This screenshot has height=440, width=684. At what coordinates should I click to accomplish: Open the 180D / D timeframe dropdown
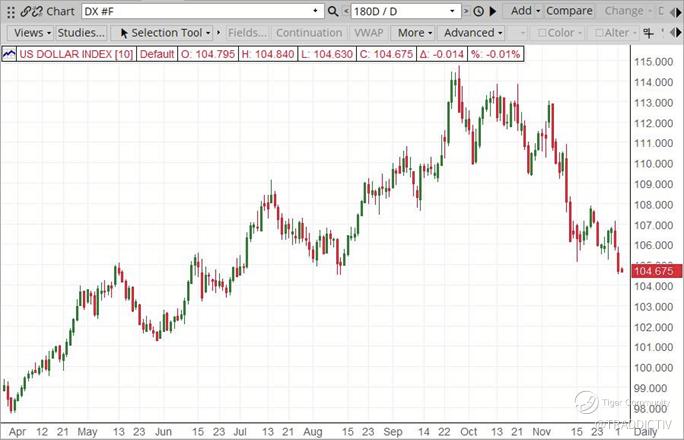pos(452,11)
